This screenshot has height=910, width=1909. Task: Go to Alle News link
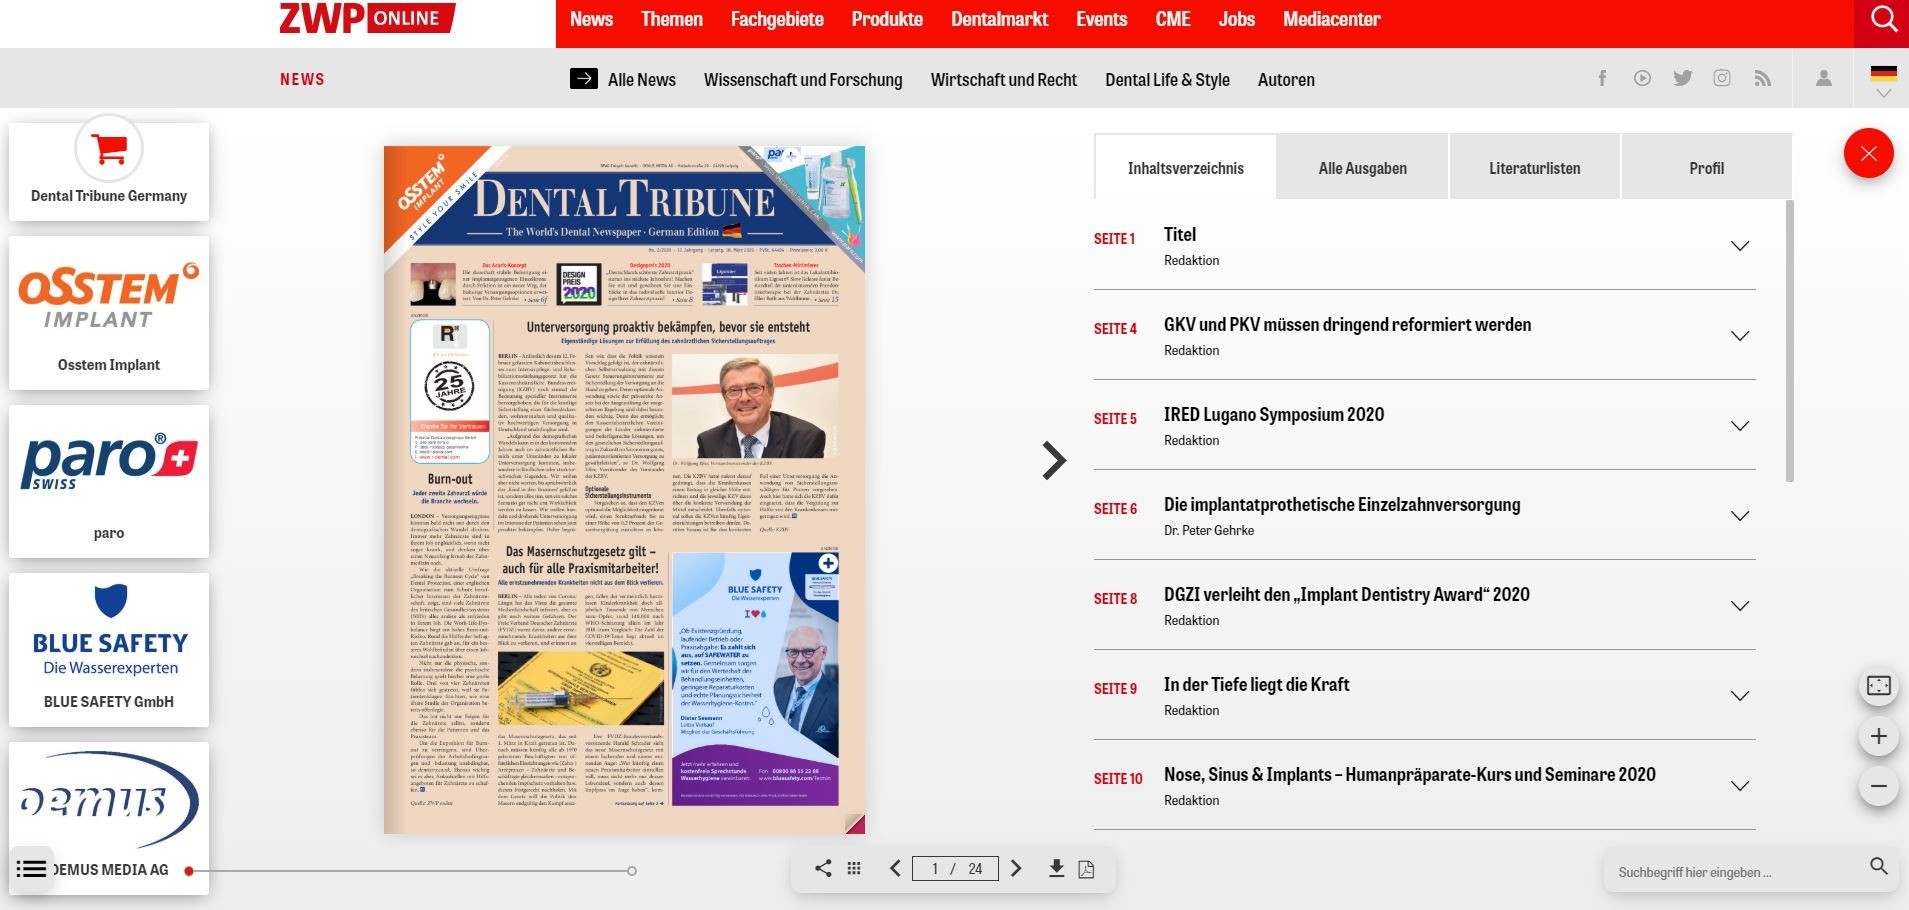(x=642, y=79)
